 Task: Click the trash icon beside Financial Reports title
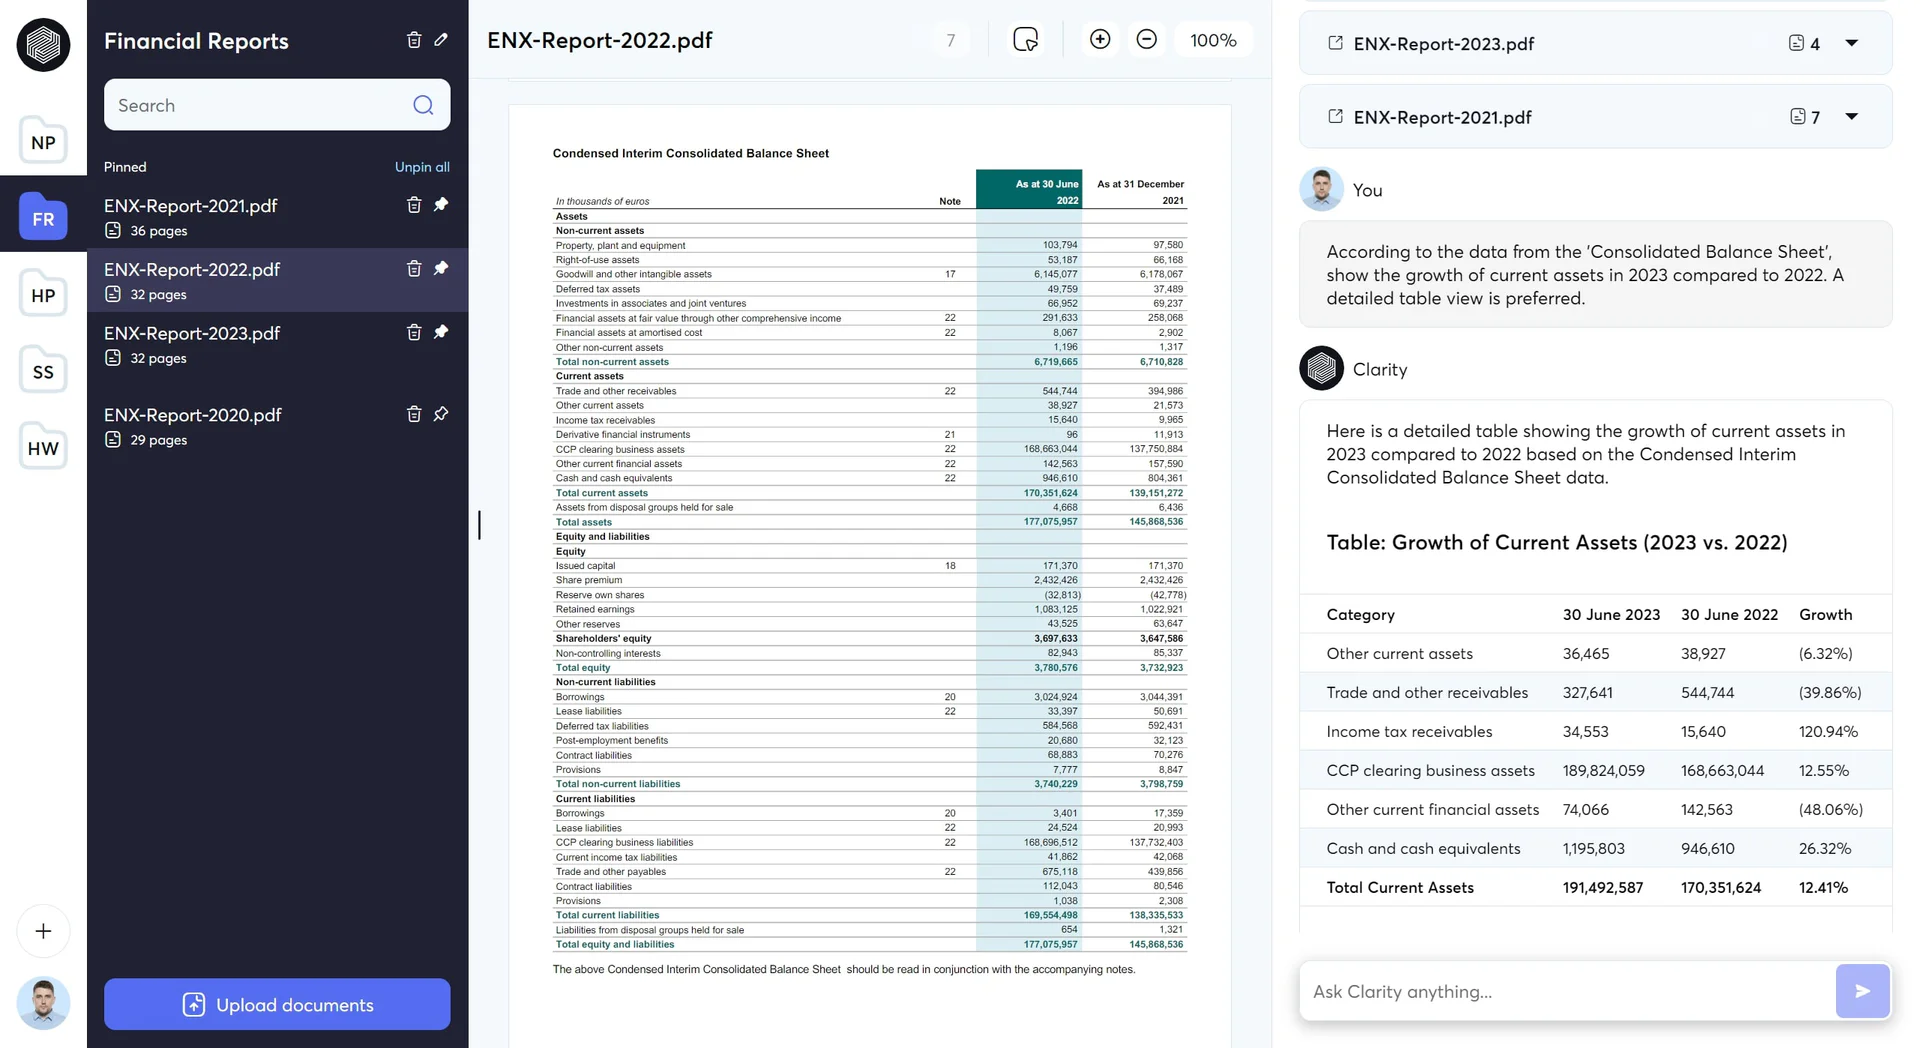(414, 40)
